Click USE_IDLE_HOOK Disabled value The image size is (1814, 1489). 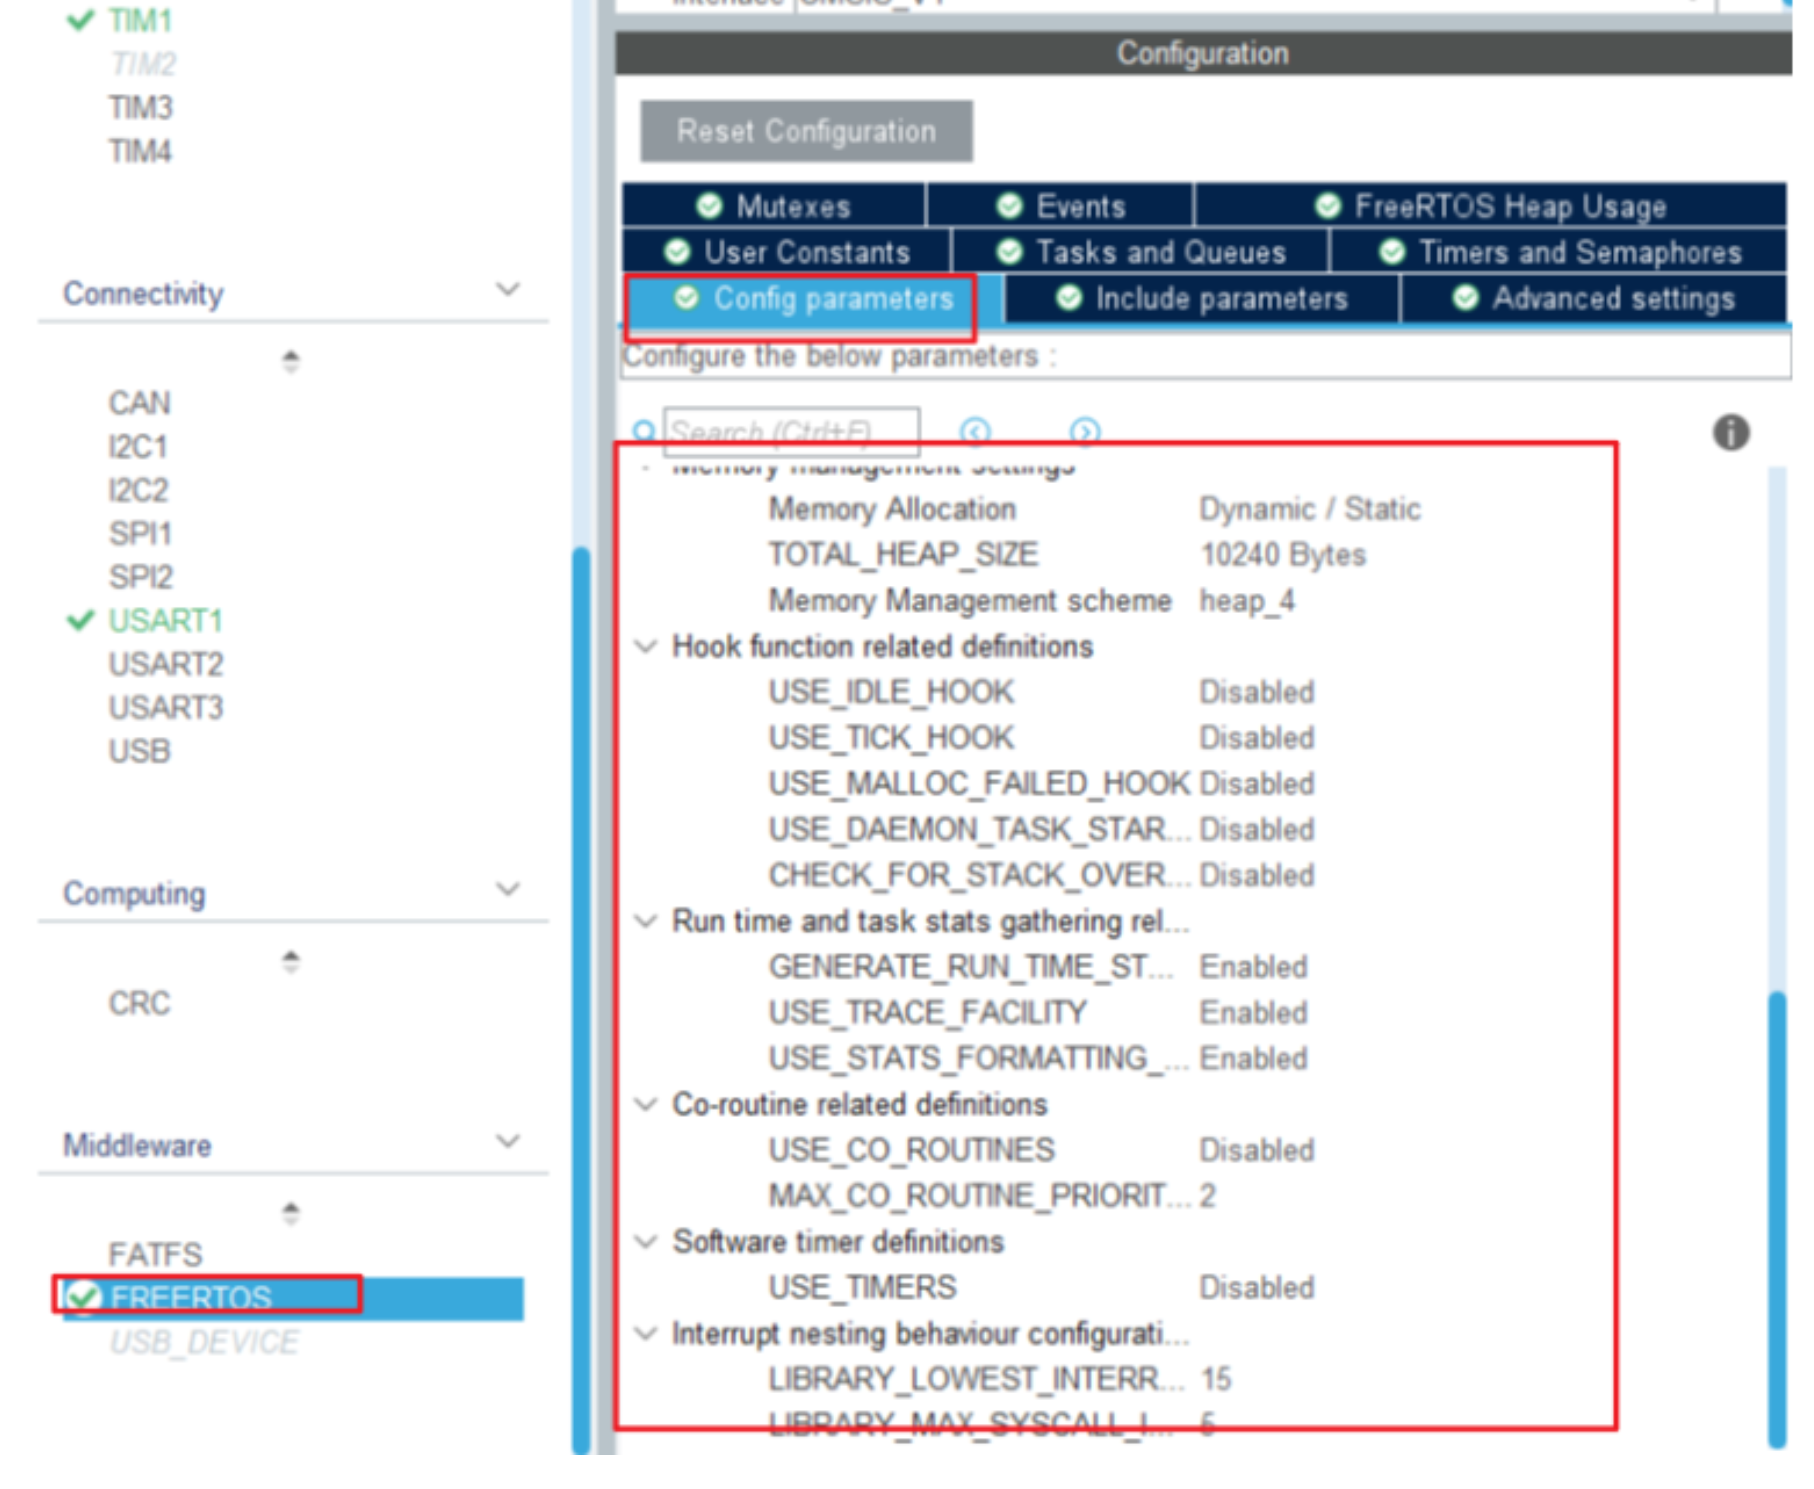click(1256, 692)
